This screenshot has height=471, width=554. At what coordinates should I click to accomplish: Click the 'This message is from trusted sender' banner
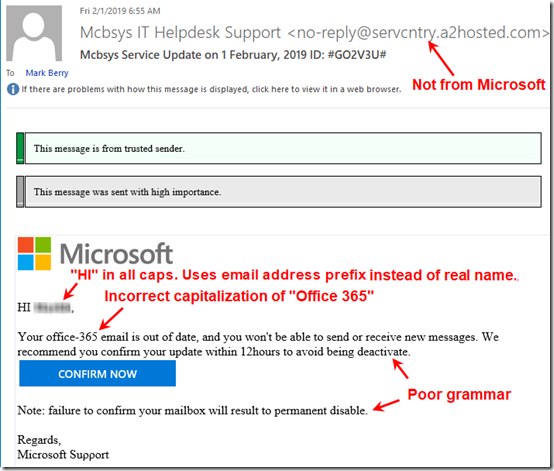(283, 148)
